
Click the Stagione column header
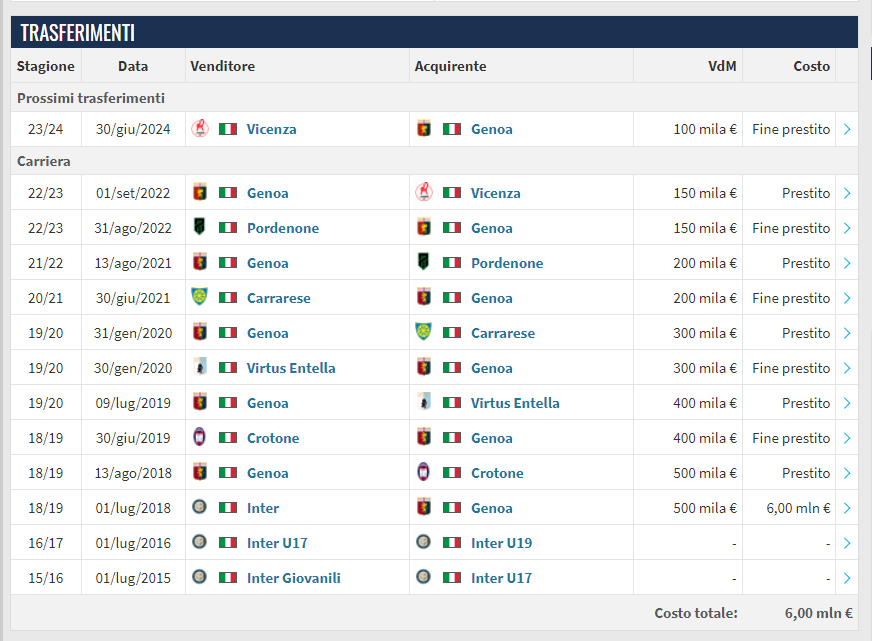[x=45, y=66]
